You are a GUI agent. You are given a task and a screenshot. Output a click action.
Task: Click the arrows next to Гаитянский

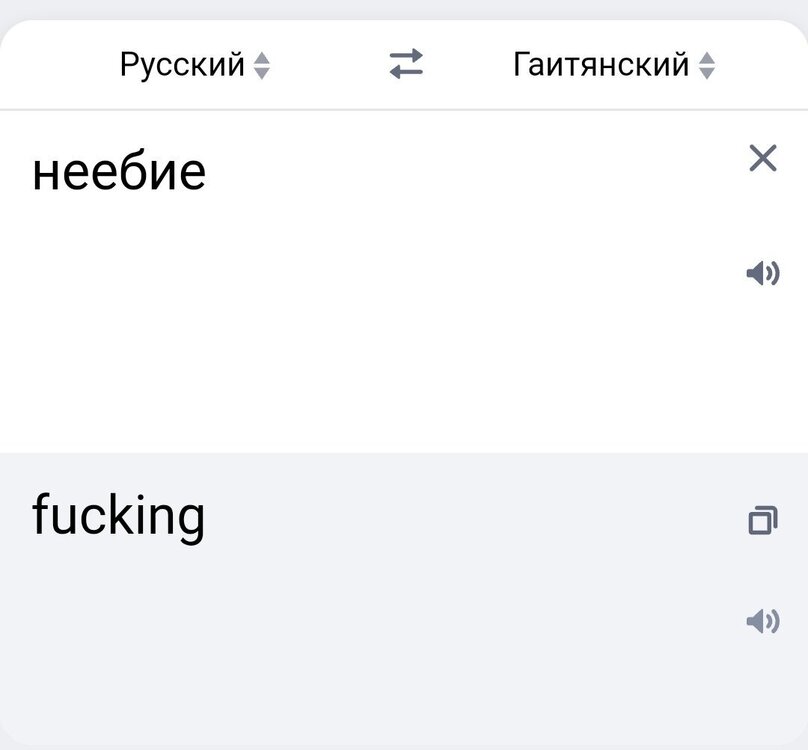706,65
